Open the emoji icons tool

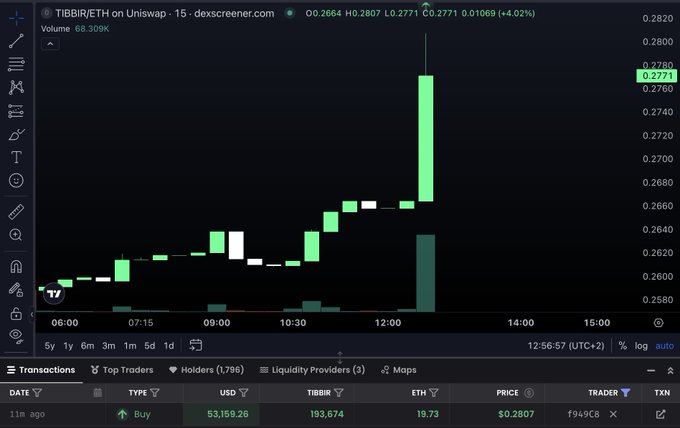16,180
